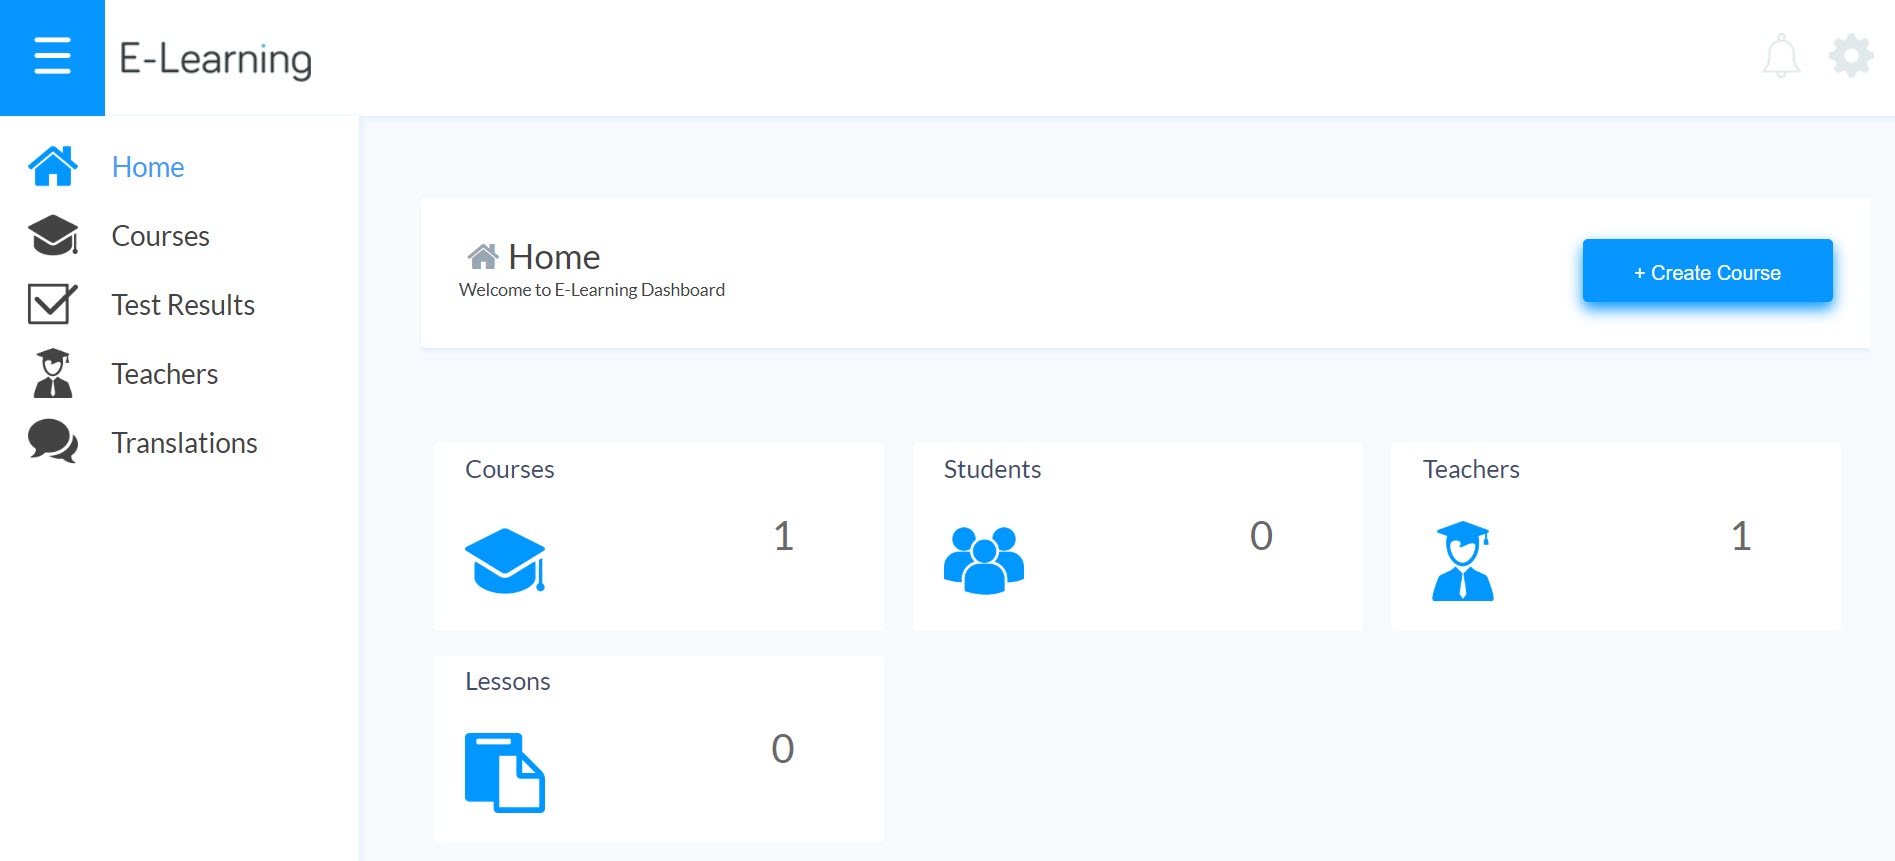Viewport: 1895px width, 861px height.
Task: Open Teachers from the sidebar
Action: [165, 374]
